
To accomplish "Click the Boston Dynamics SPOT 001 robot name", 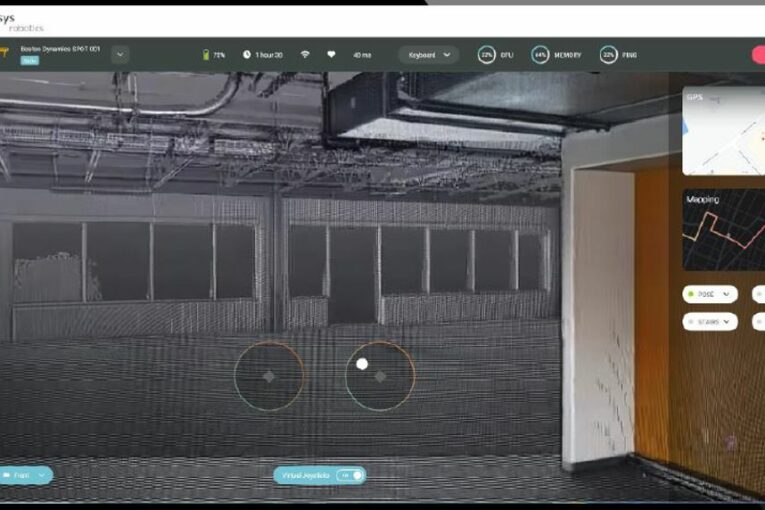I will (x=60, y=48).
